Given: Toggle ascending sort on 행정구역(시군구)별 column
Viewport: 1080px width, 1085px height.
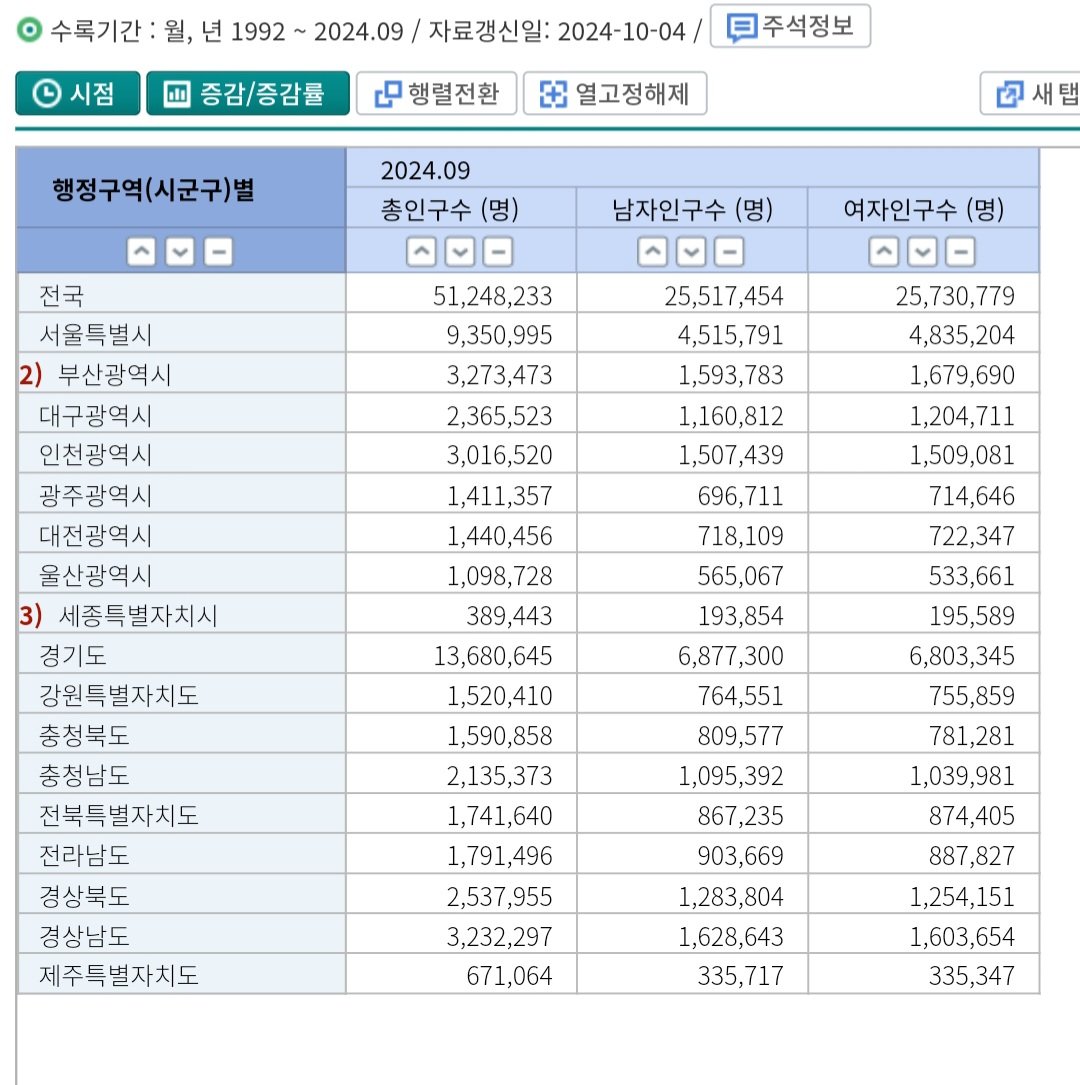Looking at the screenshot, I should (142, 252).
